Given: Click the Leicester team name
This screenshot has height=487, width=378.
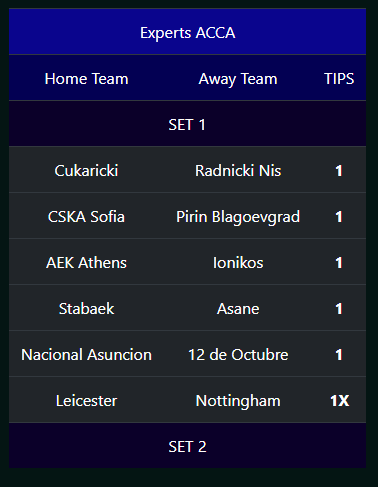Looking at the screenshot, I should pos(86,401).
